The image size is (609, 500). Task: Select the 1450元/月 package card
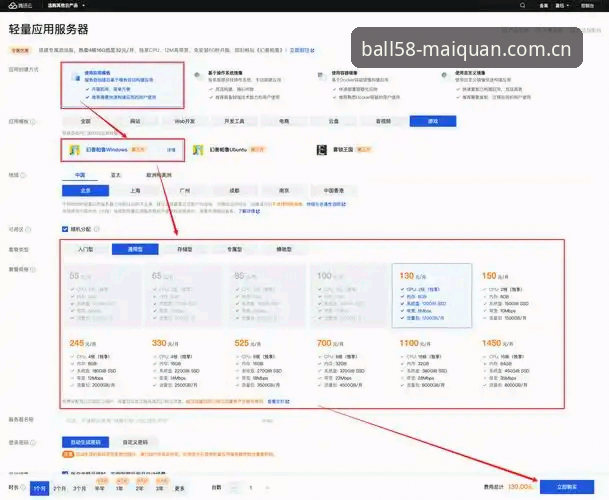tap(515, 363)
